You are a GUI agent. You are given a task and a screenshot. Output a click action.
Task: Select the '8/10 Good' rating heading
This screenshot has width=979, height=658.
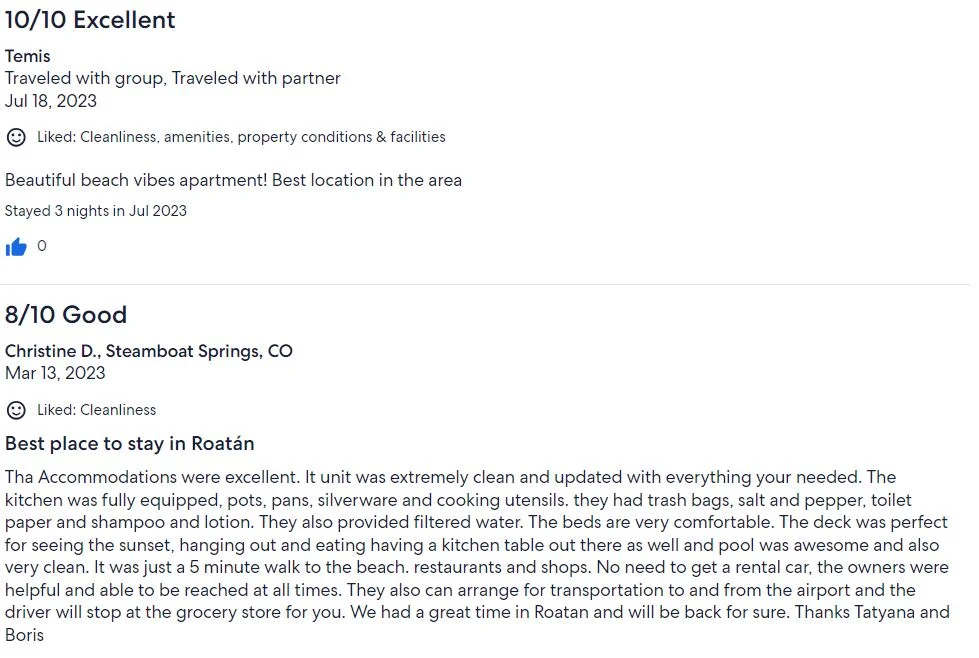pyautogui.click(x=66, y=315)
